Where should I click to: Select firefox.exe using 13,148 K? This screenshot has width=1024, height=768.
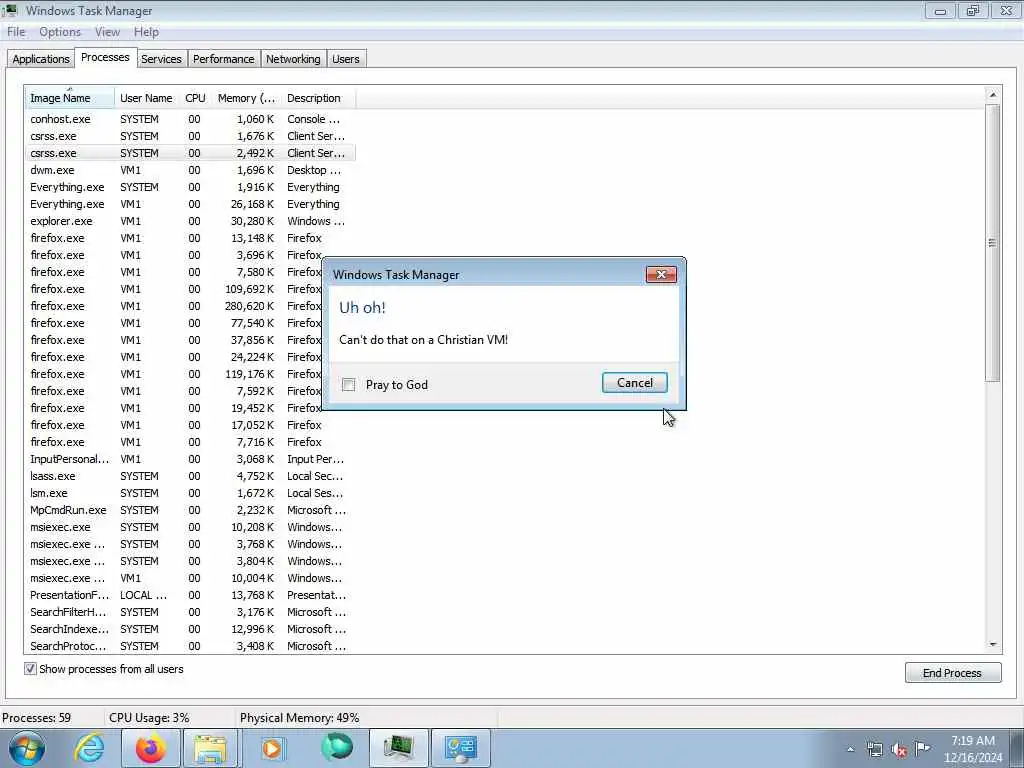click(191, 238)
